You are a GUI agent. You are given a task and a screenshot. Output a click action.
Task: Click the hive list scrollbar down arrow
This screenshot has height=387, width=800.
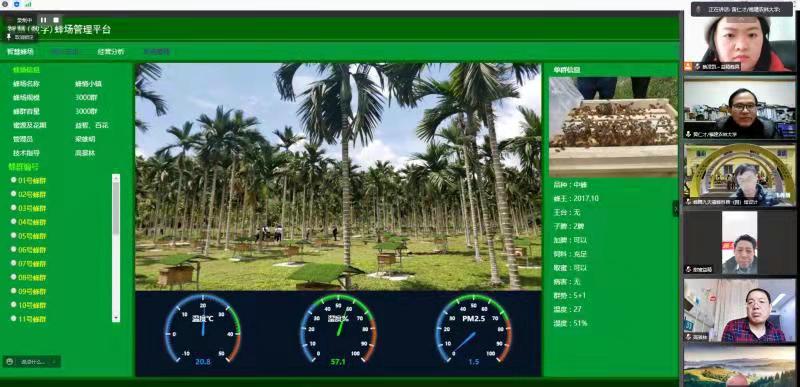pyautogui.click(x=116, y=318)
